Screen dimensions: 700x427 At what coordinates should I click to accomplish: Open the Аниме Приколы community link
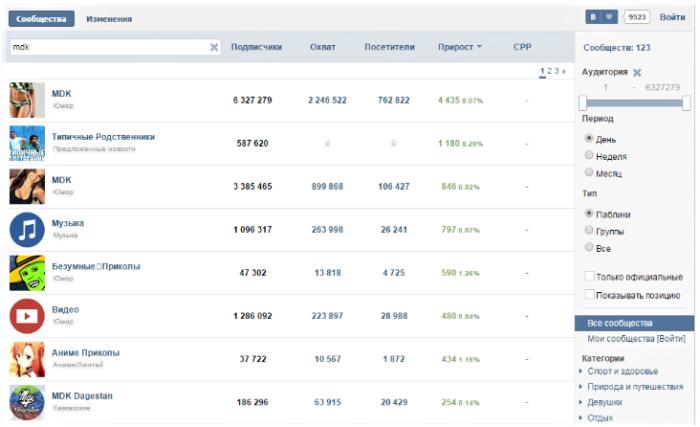[x=86, y=352]
